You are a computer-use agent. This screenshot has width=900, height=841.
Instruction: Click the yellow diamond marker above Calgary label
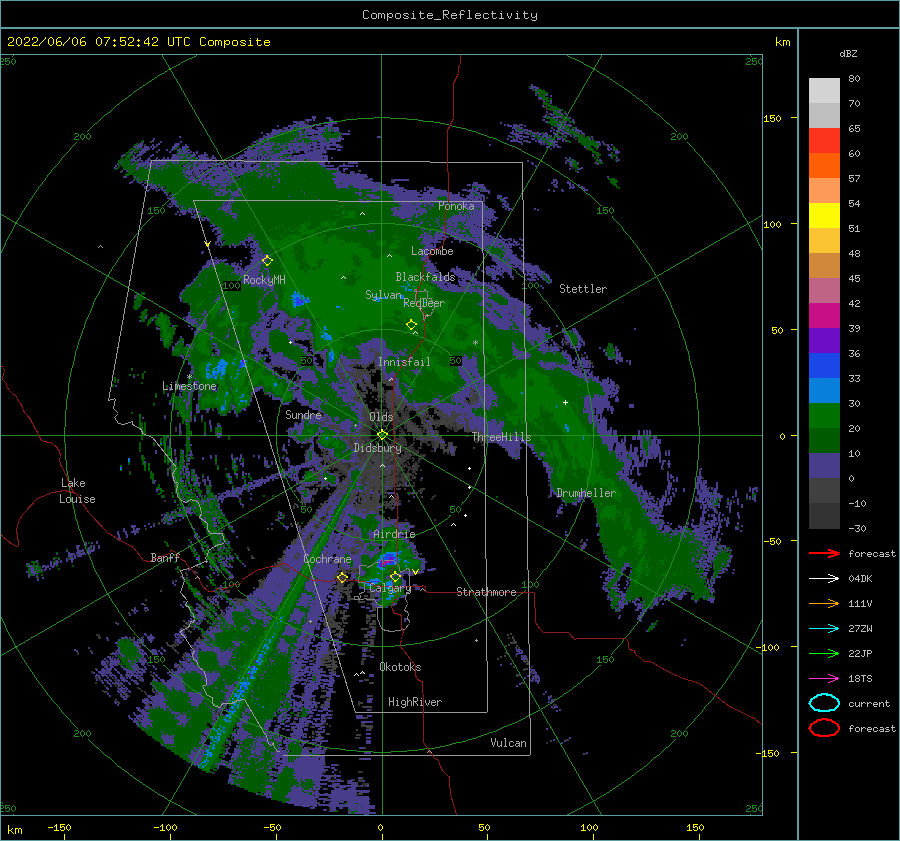[395, 576]
